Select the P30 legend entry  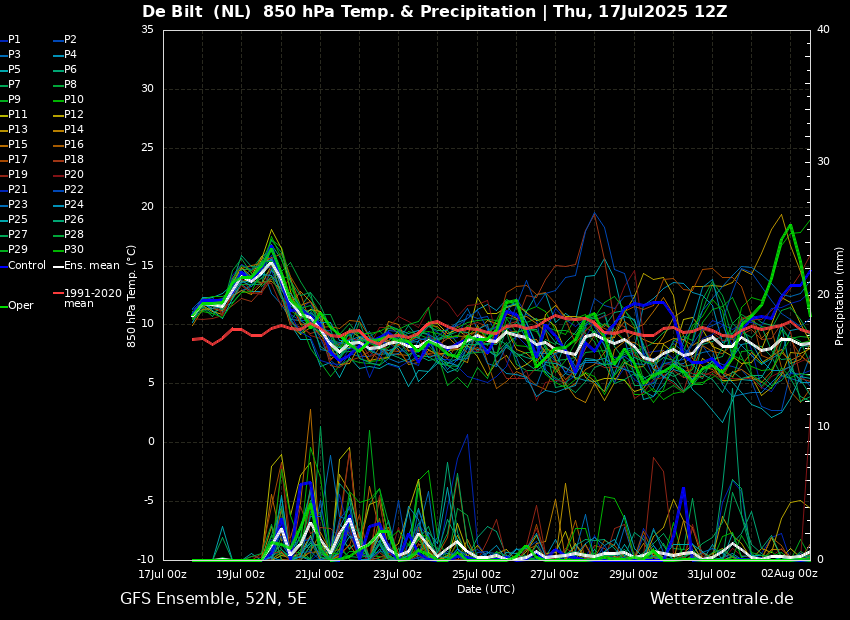[x=73, y=250]
